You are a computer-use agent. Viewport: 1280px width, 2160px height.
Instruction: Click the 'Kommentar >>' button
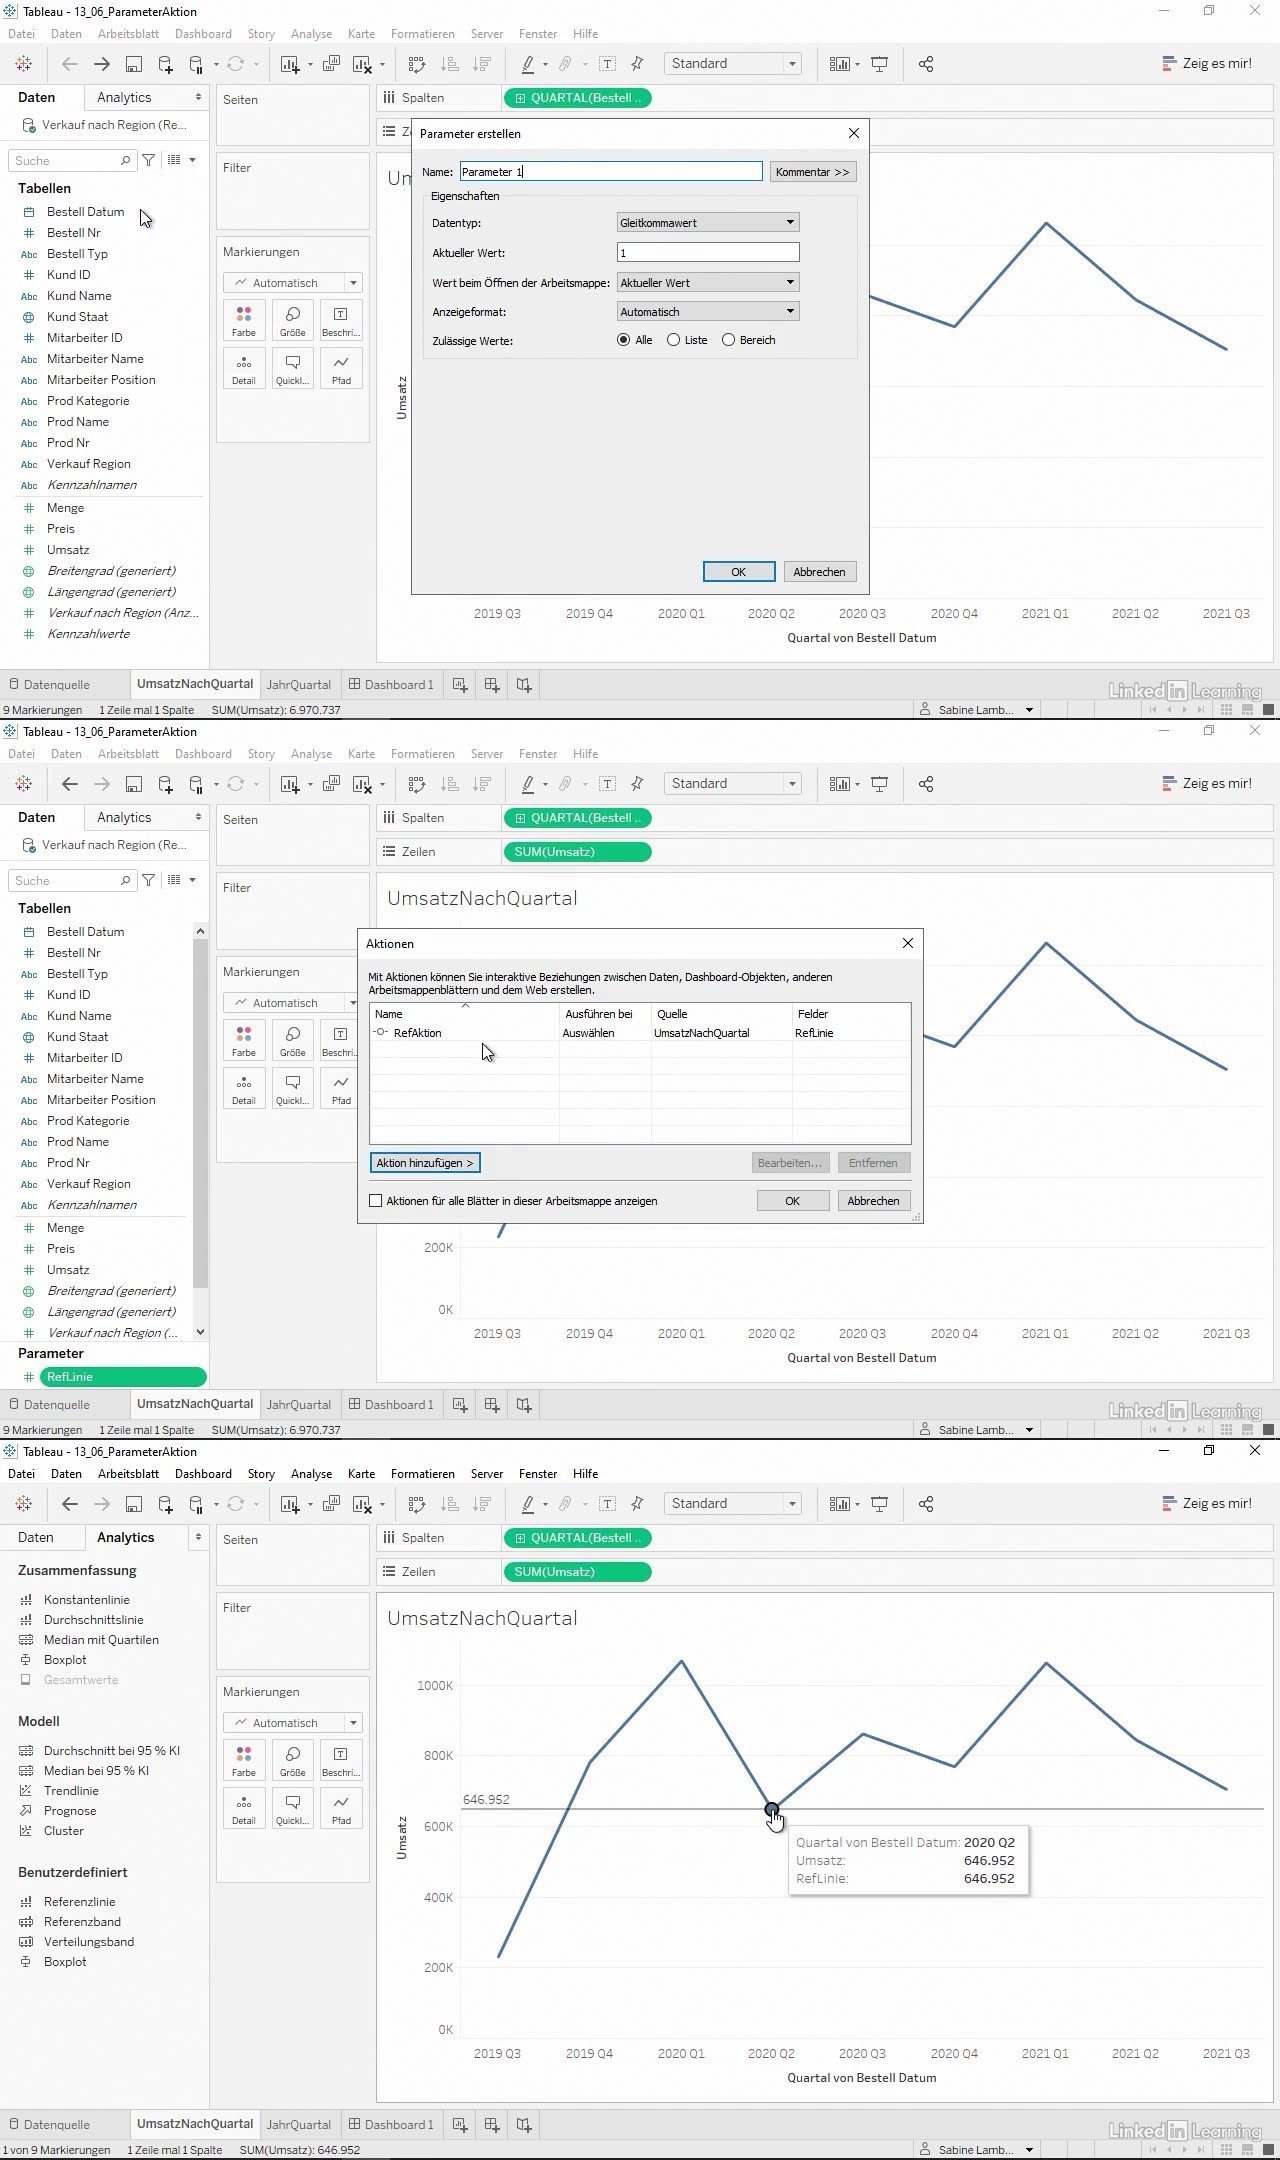click(x=812, y=172)
